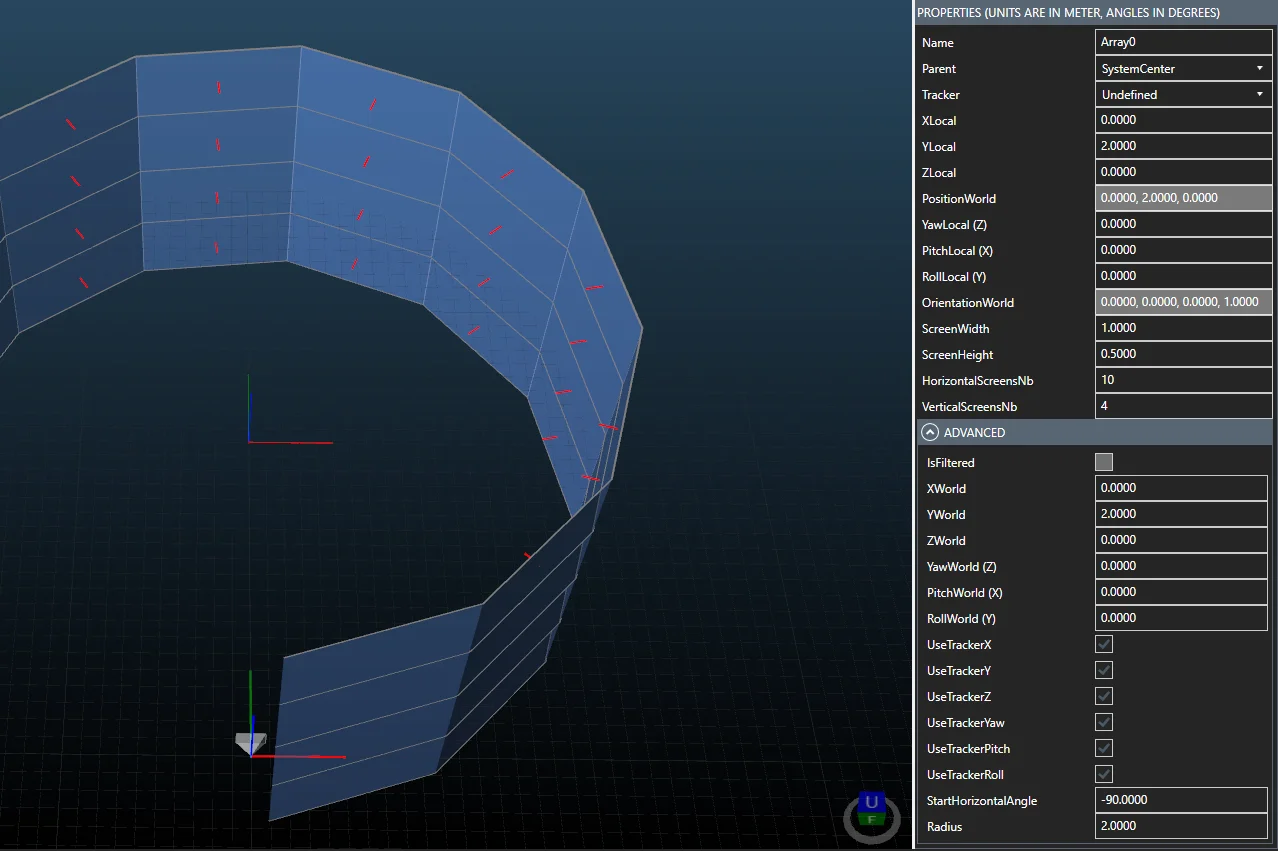Click the ScreenHeight value field

pyautogui.click(x=1184, y=355)
